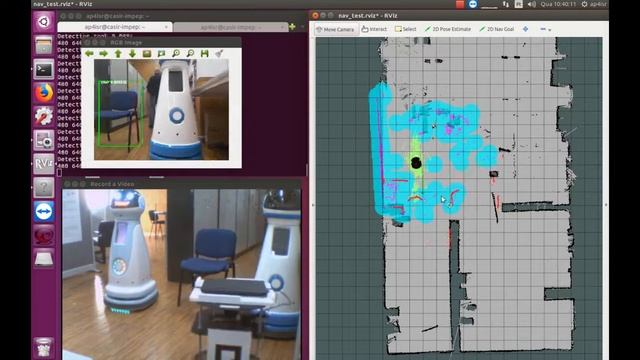Screen dimensions: 640x360
Task: Click the image icon after the down arrow
Action: pyautogui.click(x=147, y=53)
